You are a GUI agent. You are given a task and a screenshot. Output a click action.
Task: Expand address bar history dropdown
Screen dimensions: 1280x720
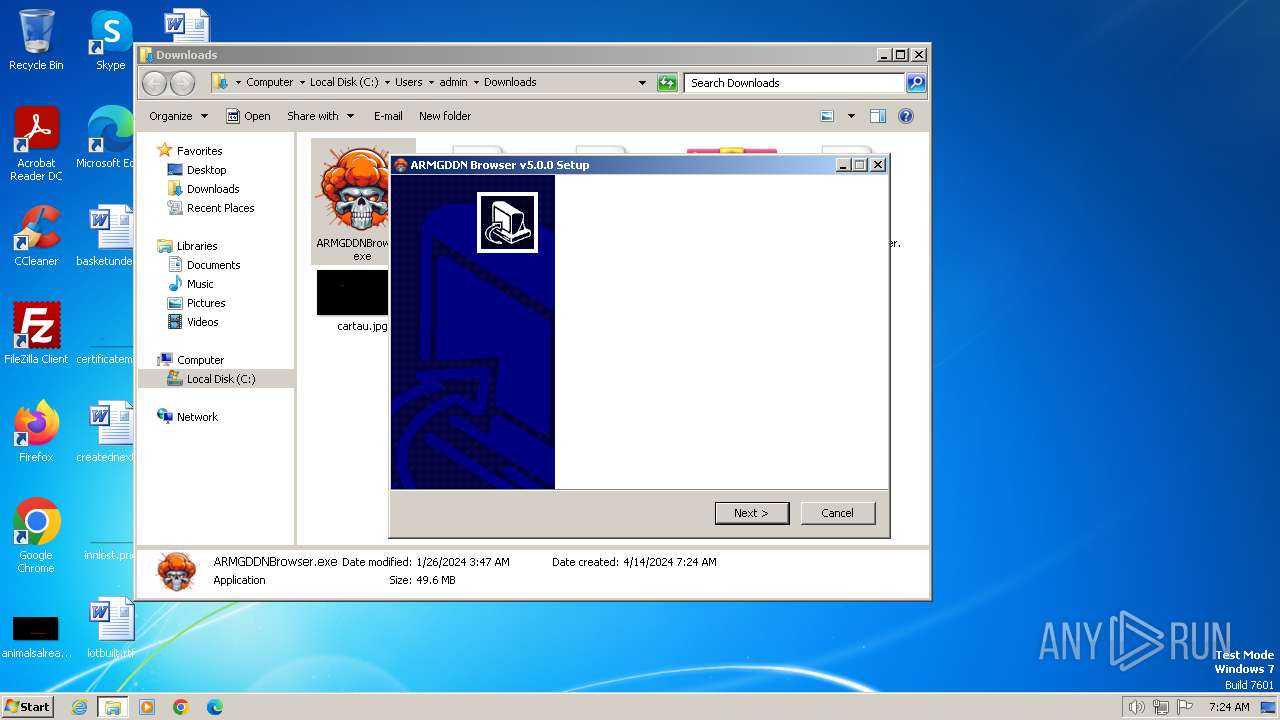[642, 83]
